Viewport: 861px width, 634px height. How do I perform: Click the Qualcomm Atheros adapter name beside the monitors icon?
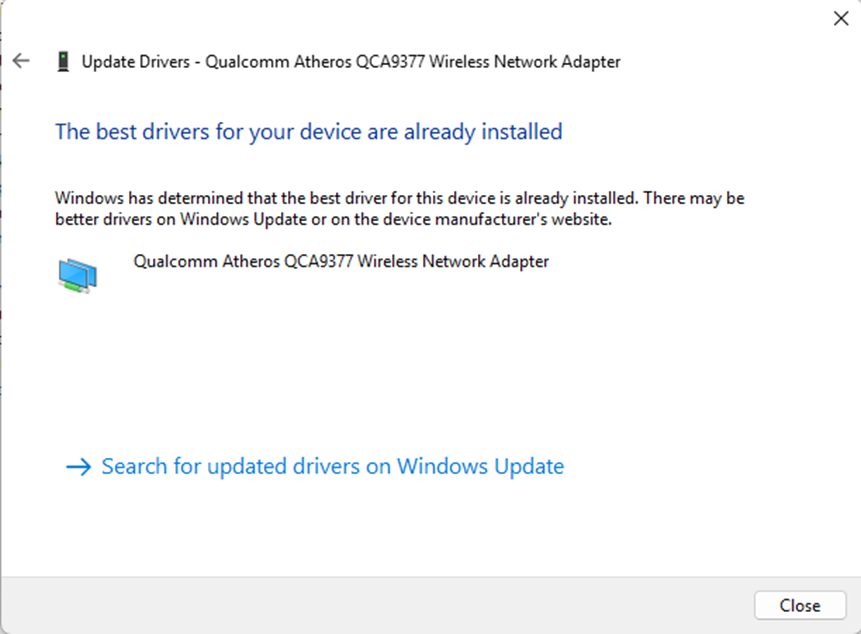[x=341, y=262]
